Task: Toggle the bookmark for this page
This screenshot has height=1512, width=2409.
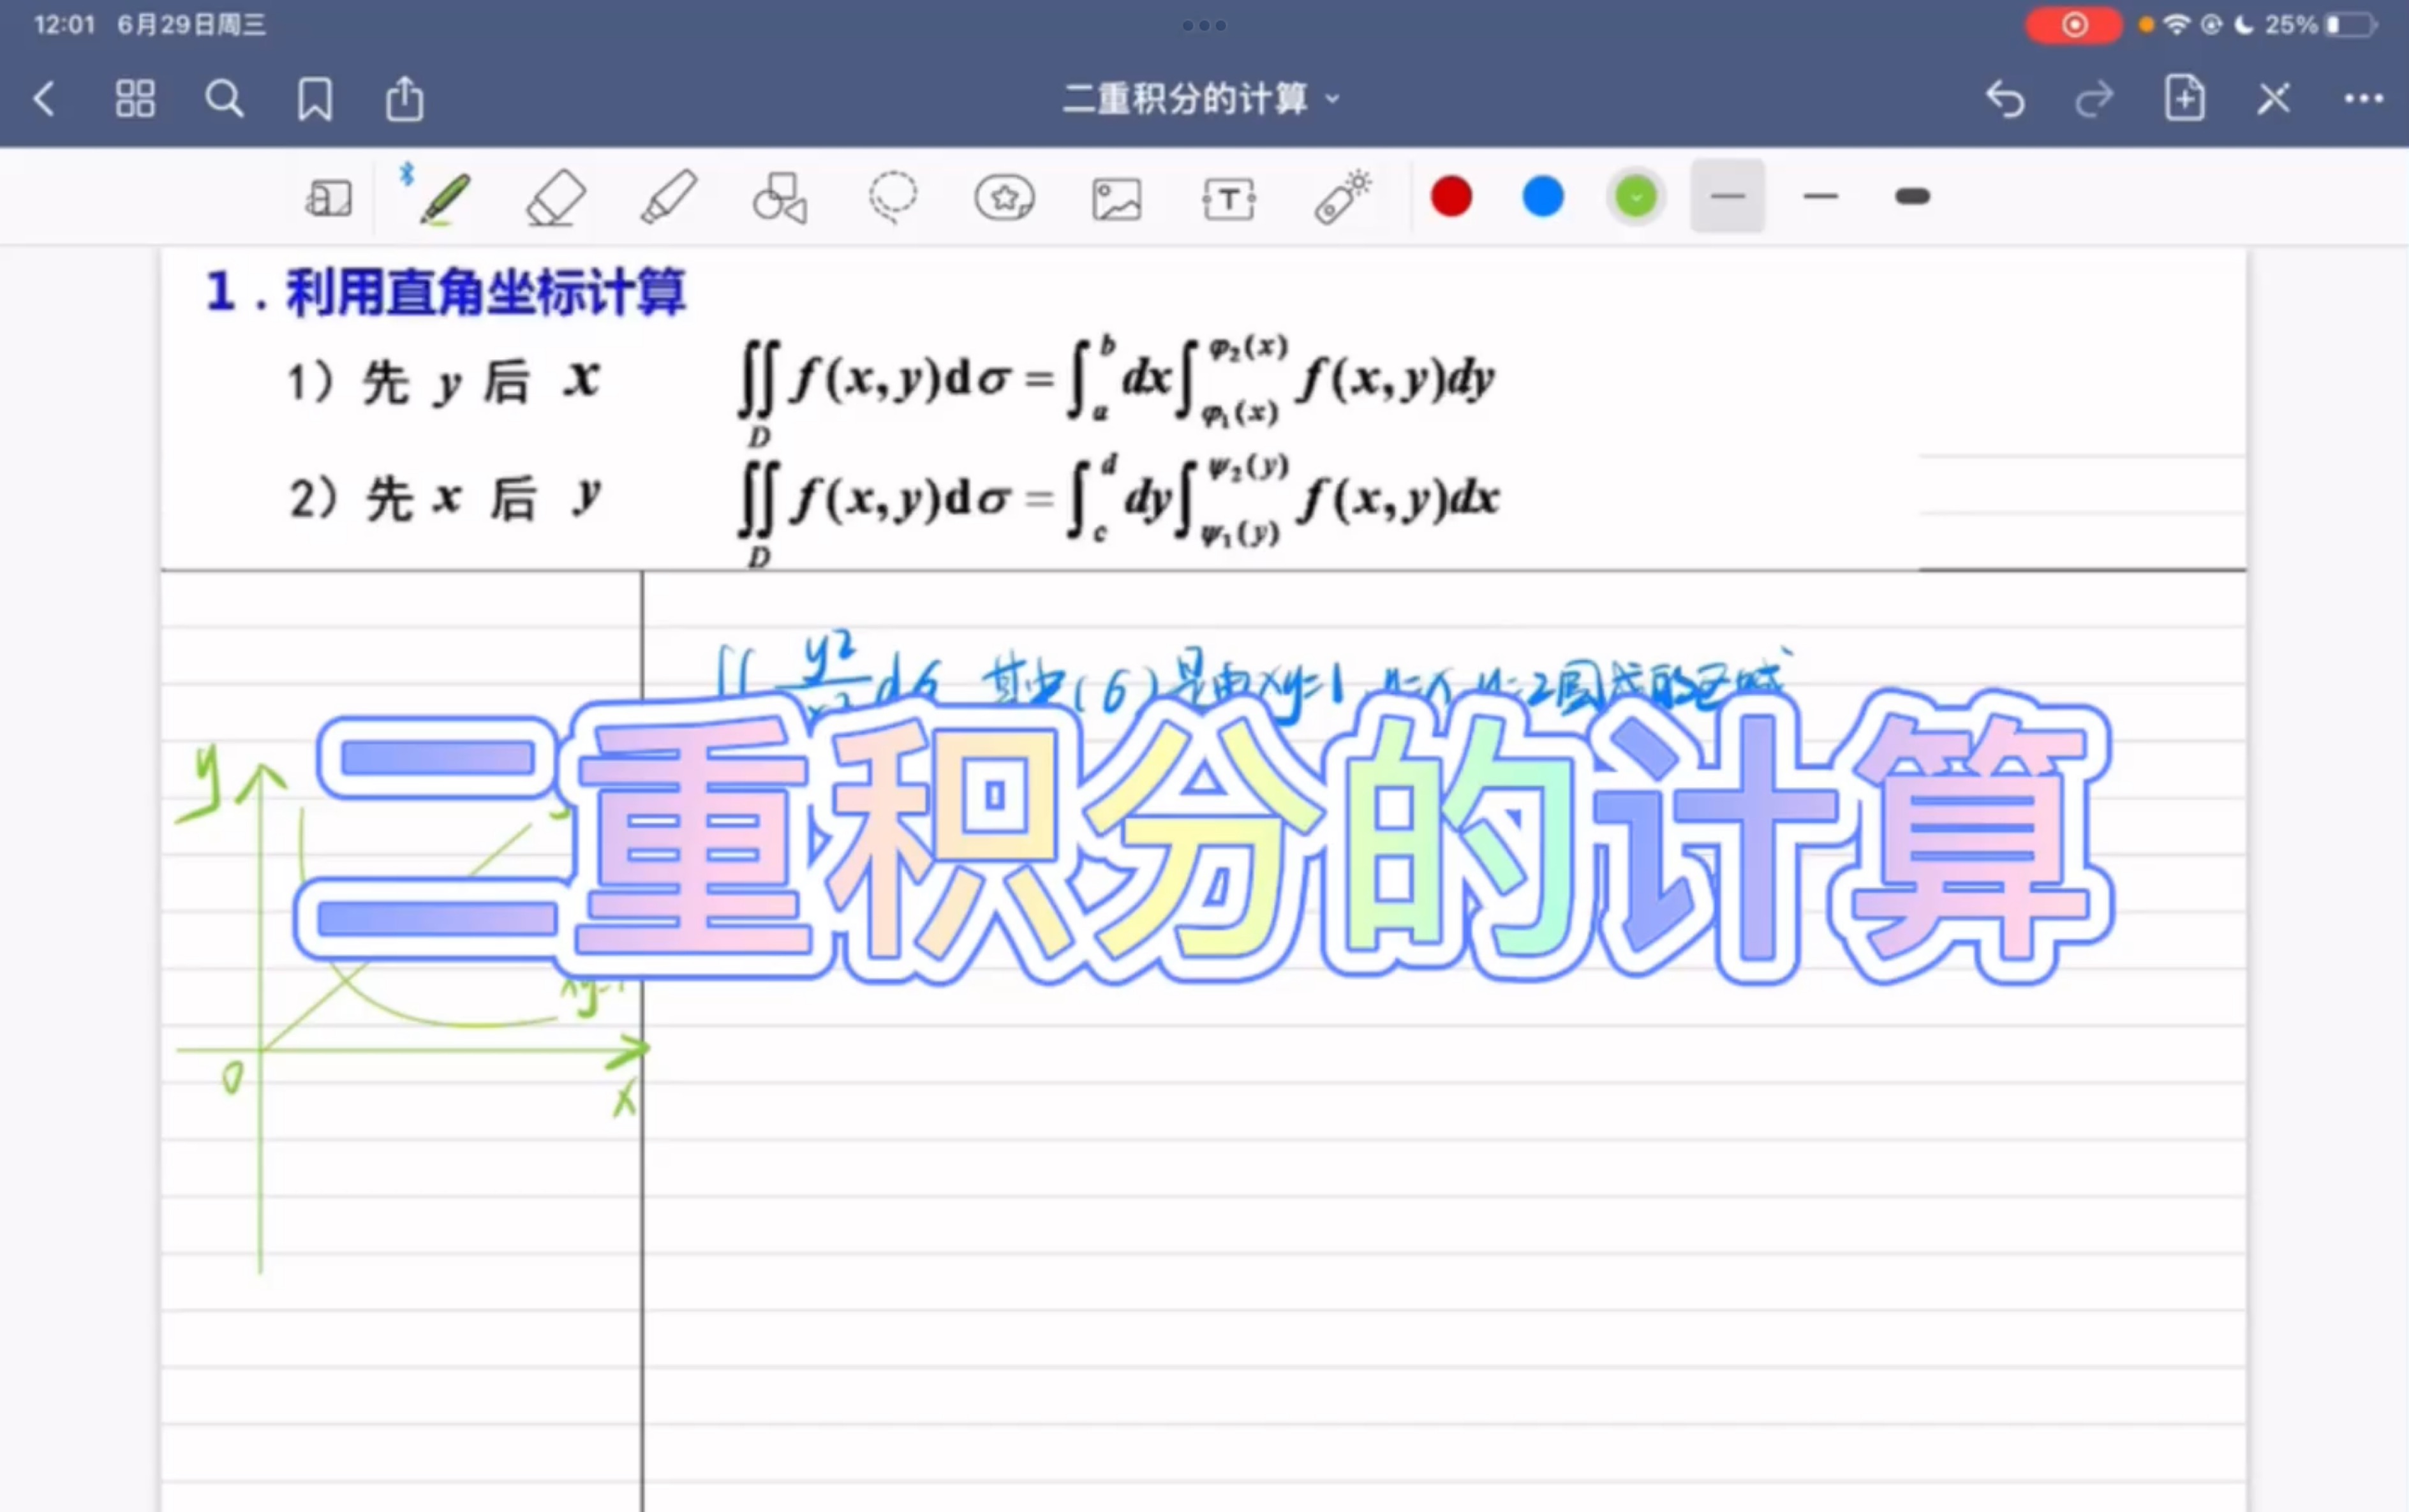Action: [314, 99]
